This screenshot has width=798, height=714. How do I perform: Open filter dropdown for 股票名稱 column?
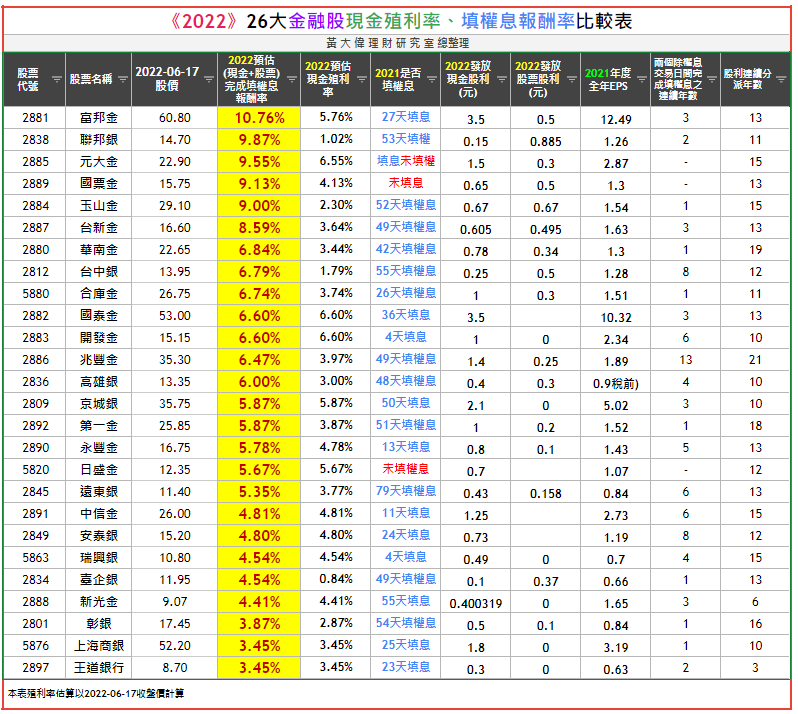click(x=123, y=79)
